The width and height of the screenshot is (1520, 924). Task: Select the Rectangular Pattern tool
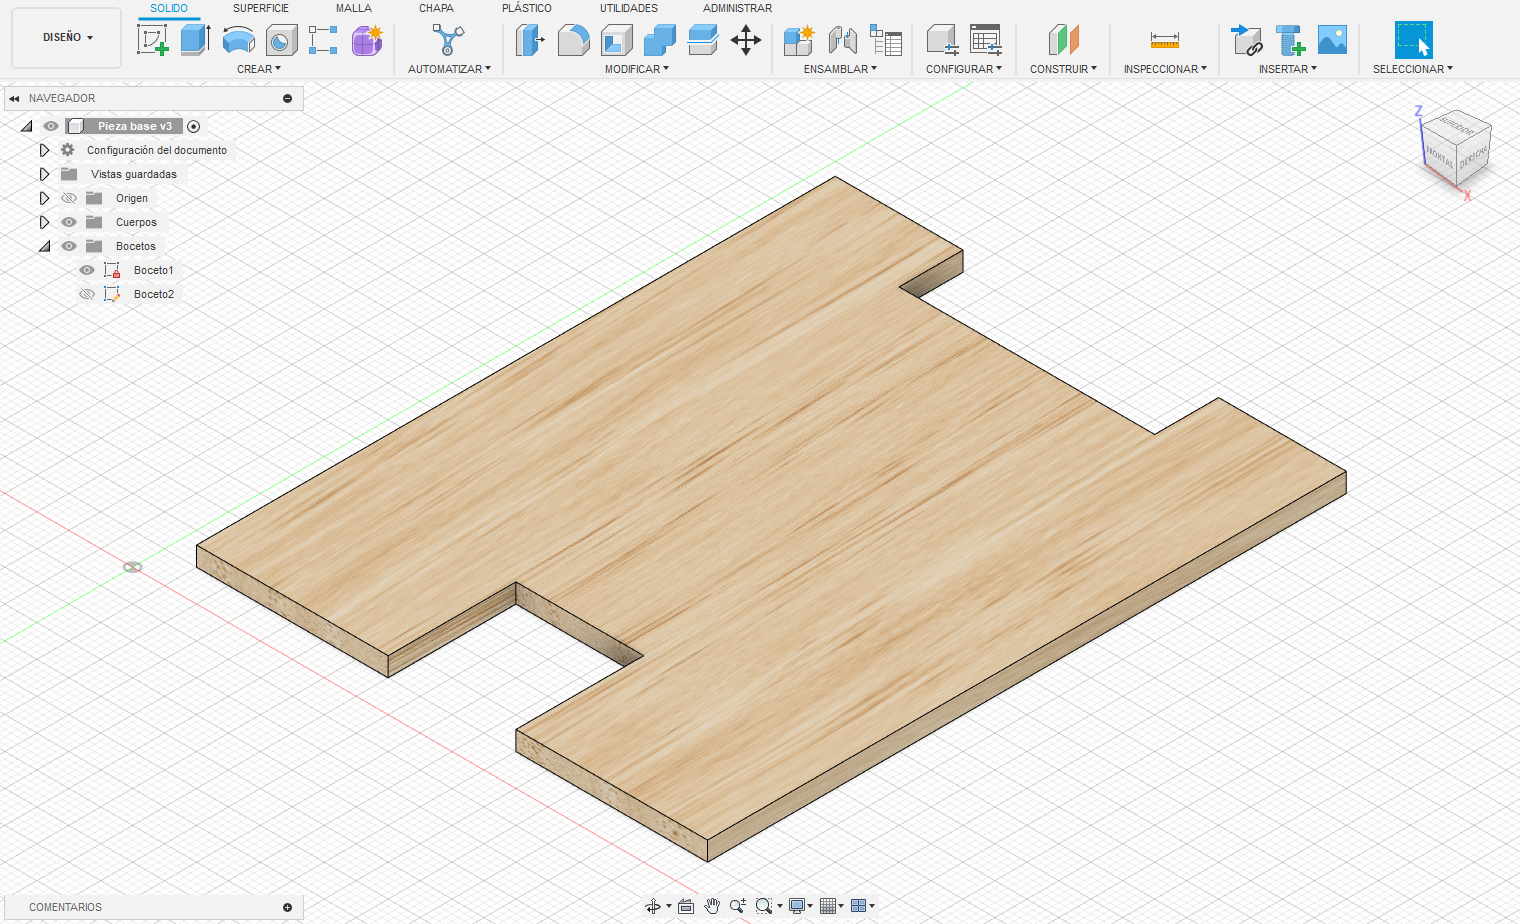click(323, 40)
